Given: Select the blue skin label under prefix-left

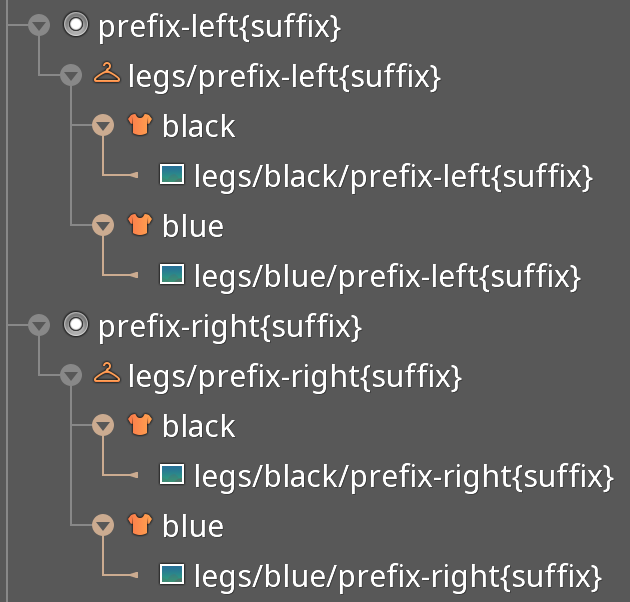Looking at the screenshot, I should click(x=193, y=226).
